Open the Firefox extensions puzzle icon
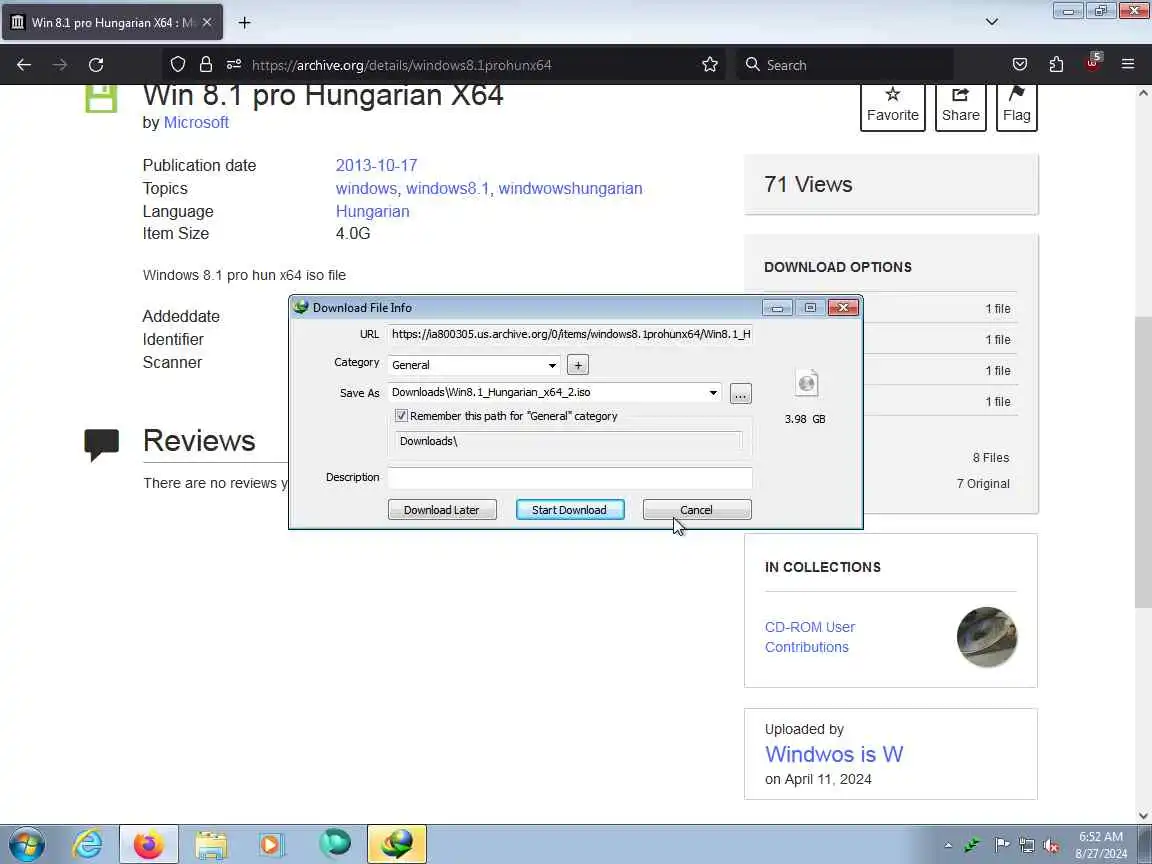This screenshot has height=864, width=1152. [1056, 65]
